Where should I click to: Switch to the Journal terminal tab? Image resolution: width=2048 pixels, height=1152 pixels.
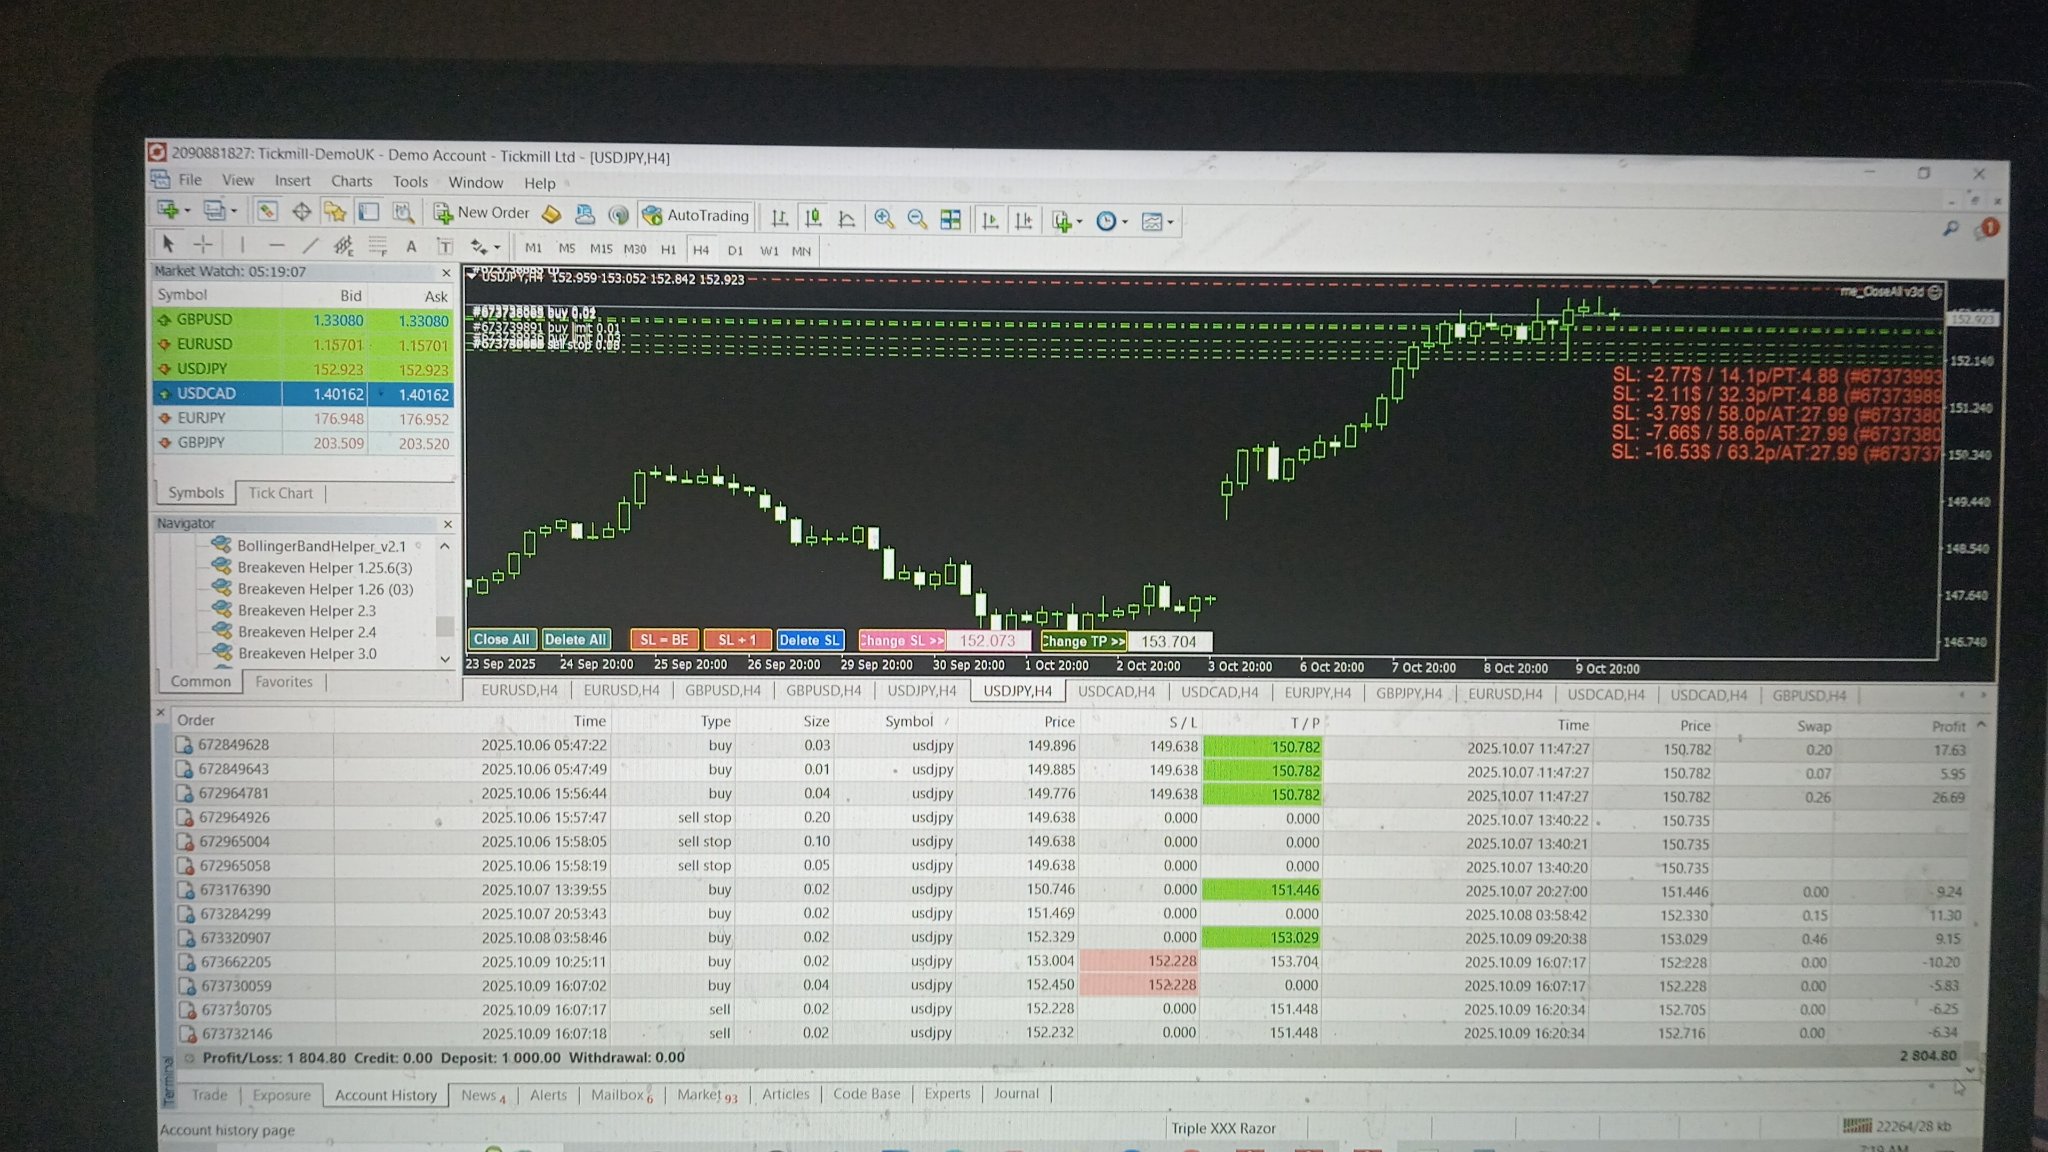1016,1094
